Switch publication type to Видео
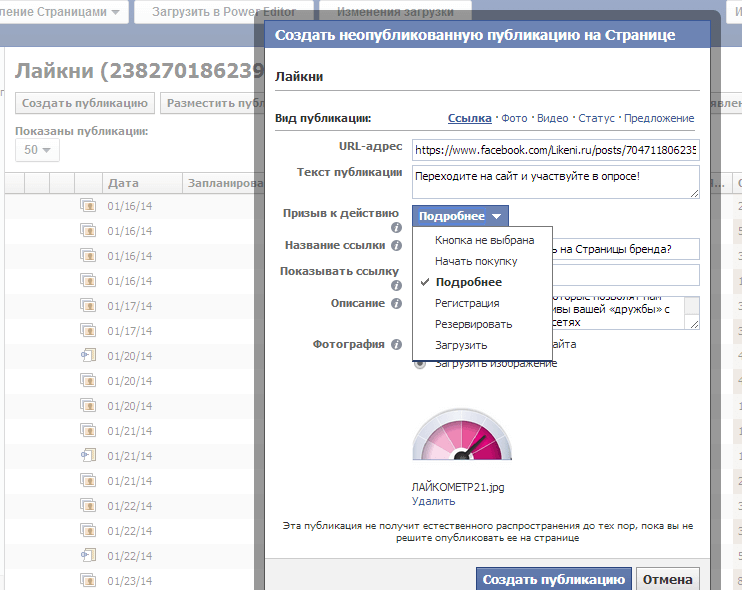The width and height of the screenshot is (742, 590). coord(552,118)
